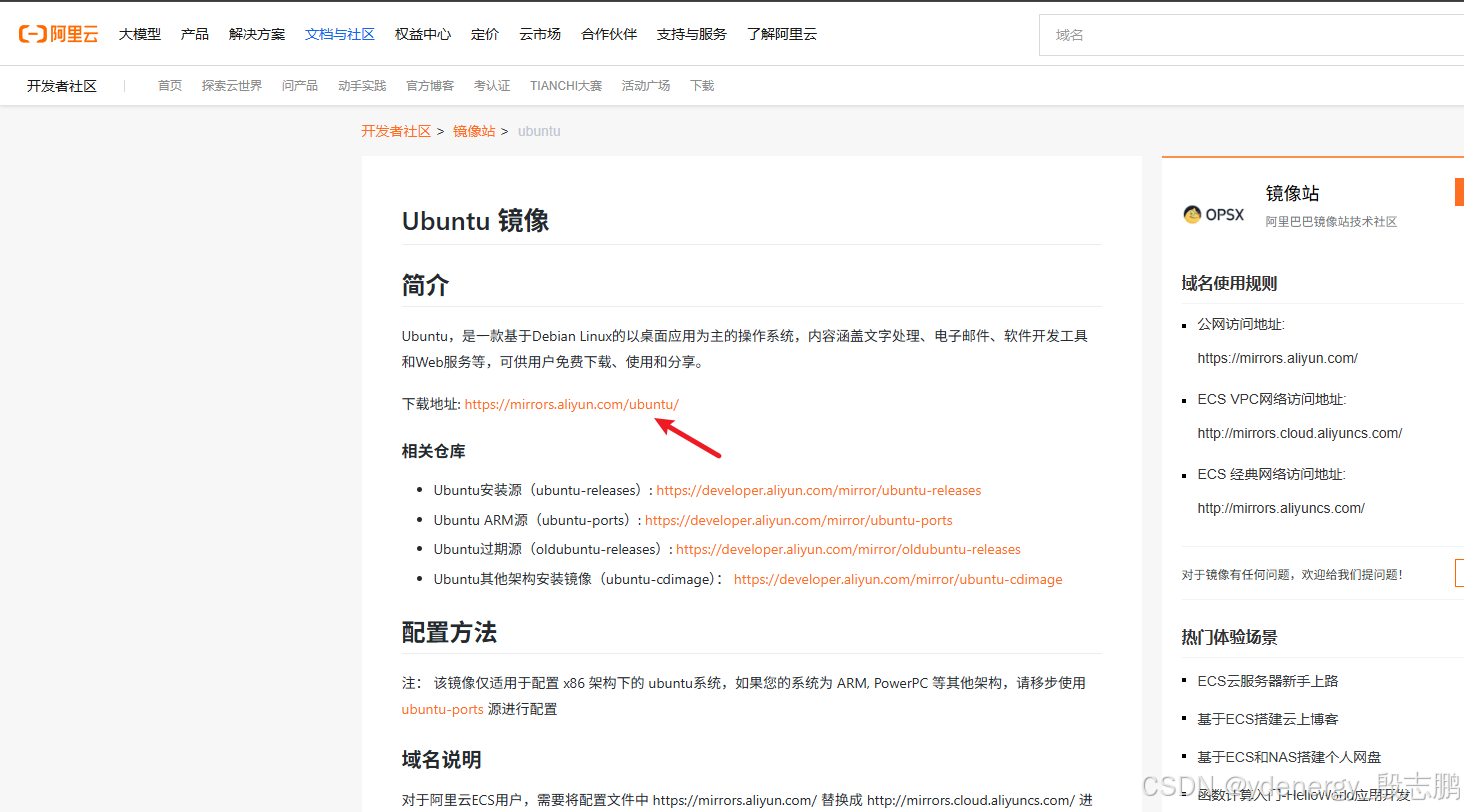The image size is (1464, 812).
Task: Select the 探索云世界 tab
Action: [232, 86]
